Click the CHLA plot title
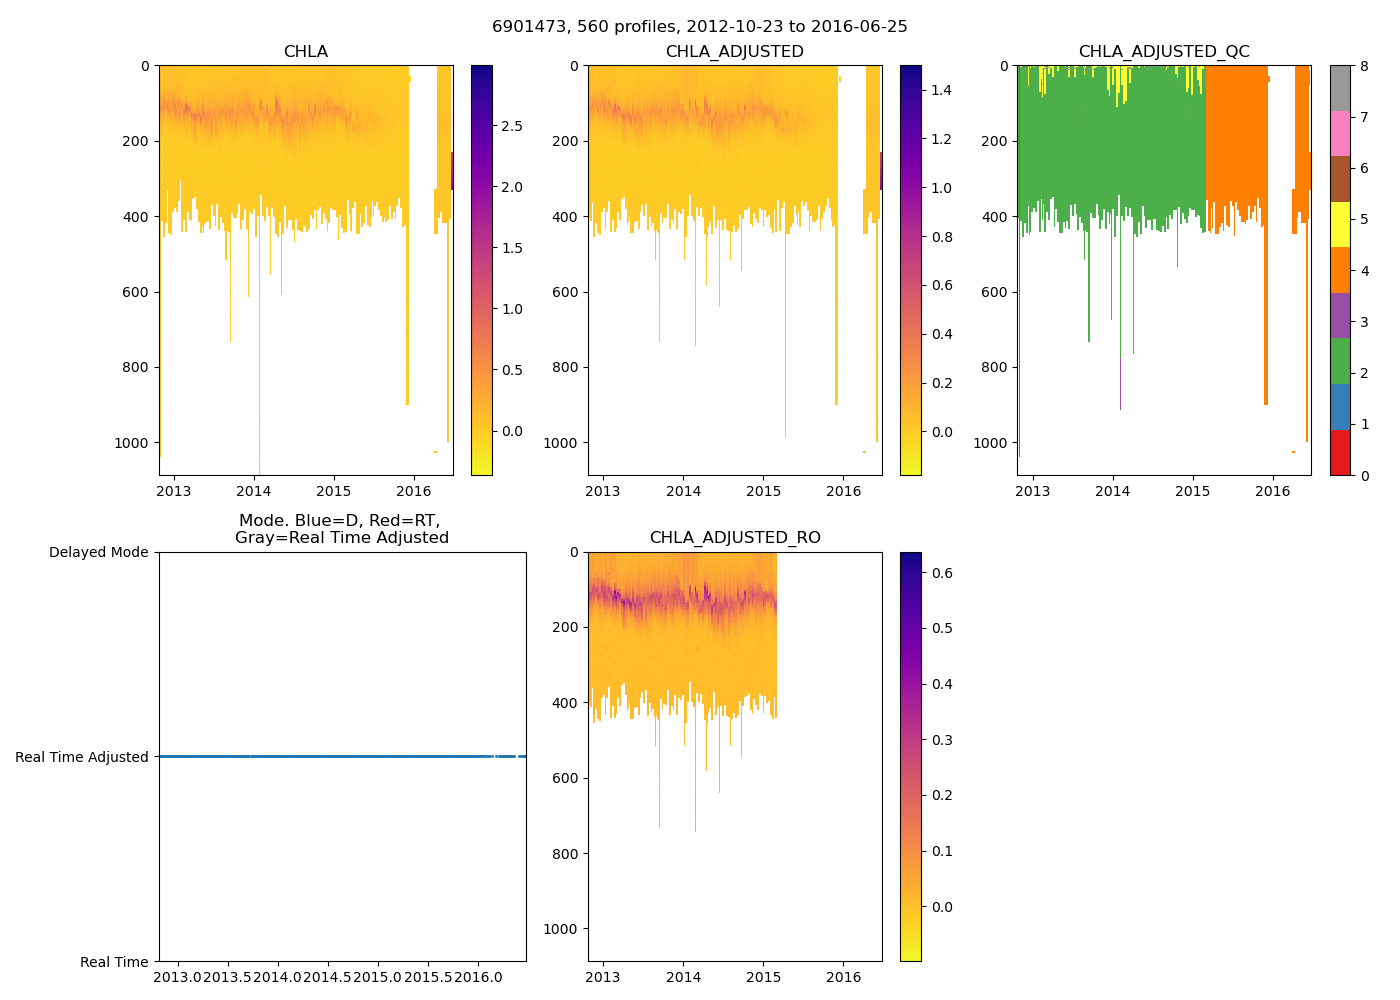 [305, 52]
